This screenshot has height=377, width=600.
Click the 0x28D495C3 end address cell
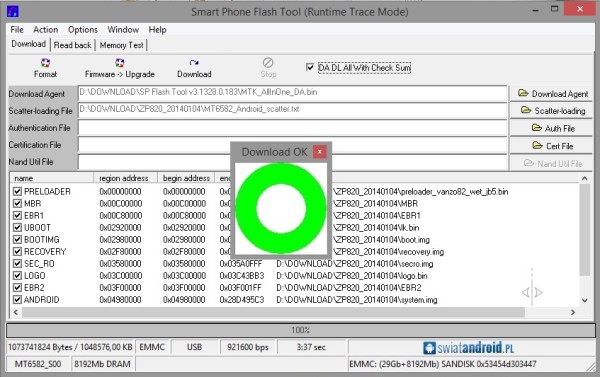(x=242, y=300)
